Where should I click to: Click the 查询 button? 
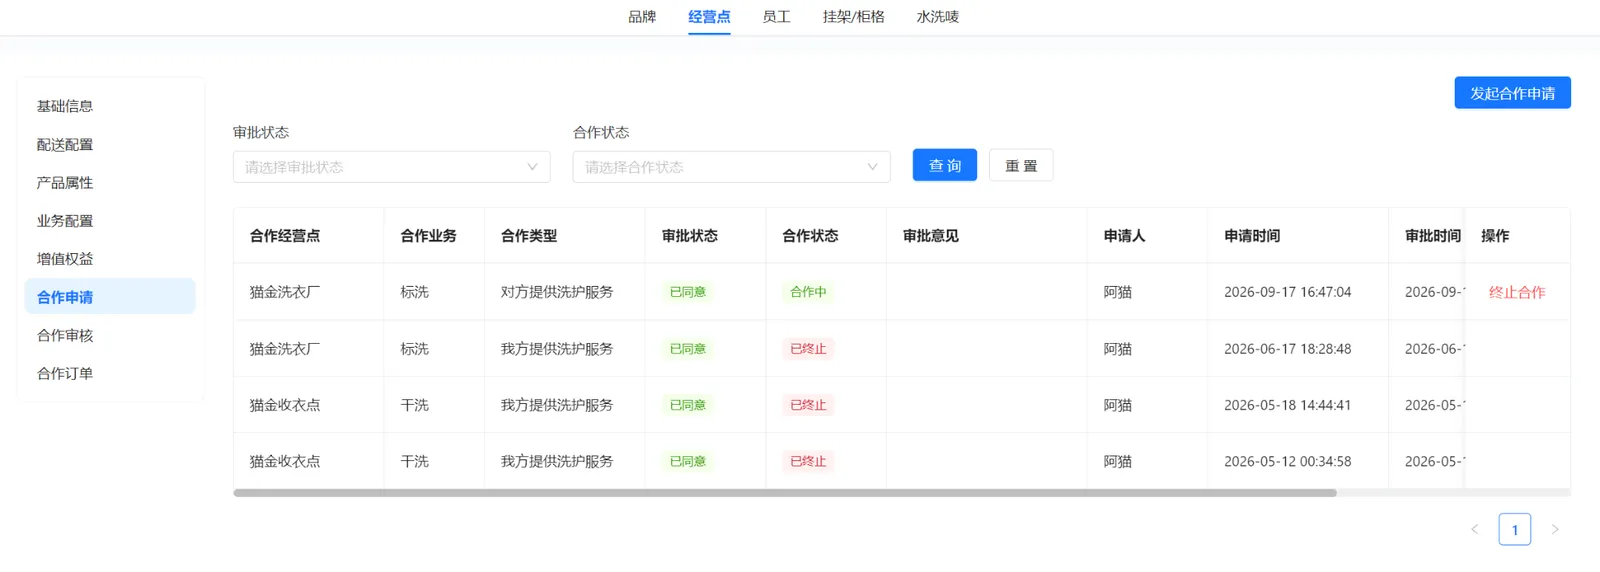pos(945,165)
